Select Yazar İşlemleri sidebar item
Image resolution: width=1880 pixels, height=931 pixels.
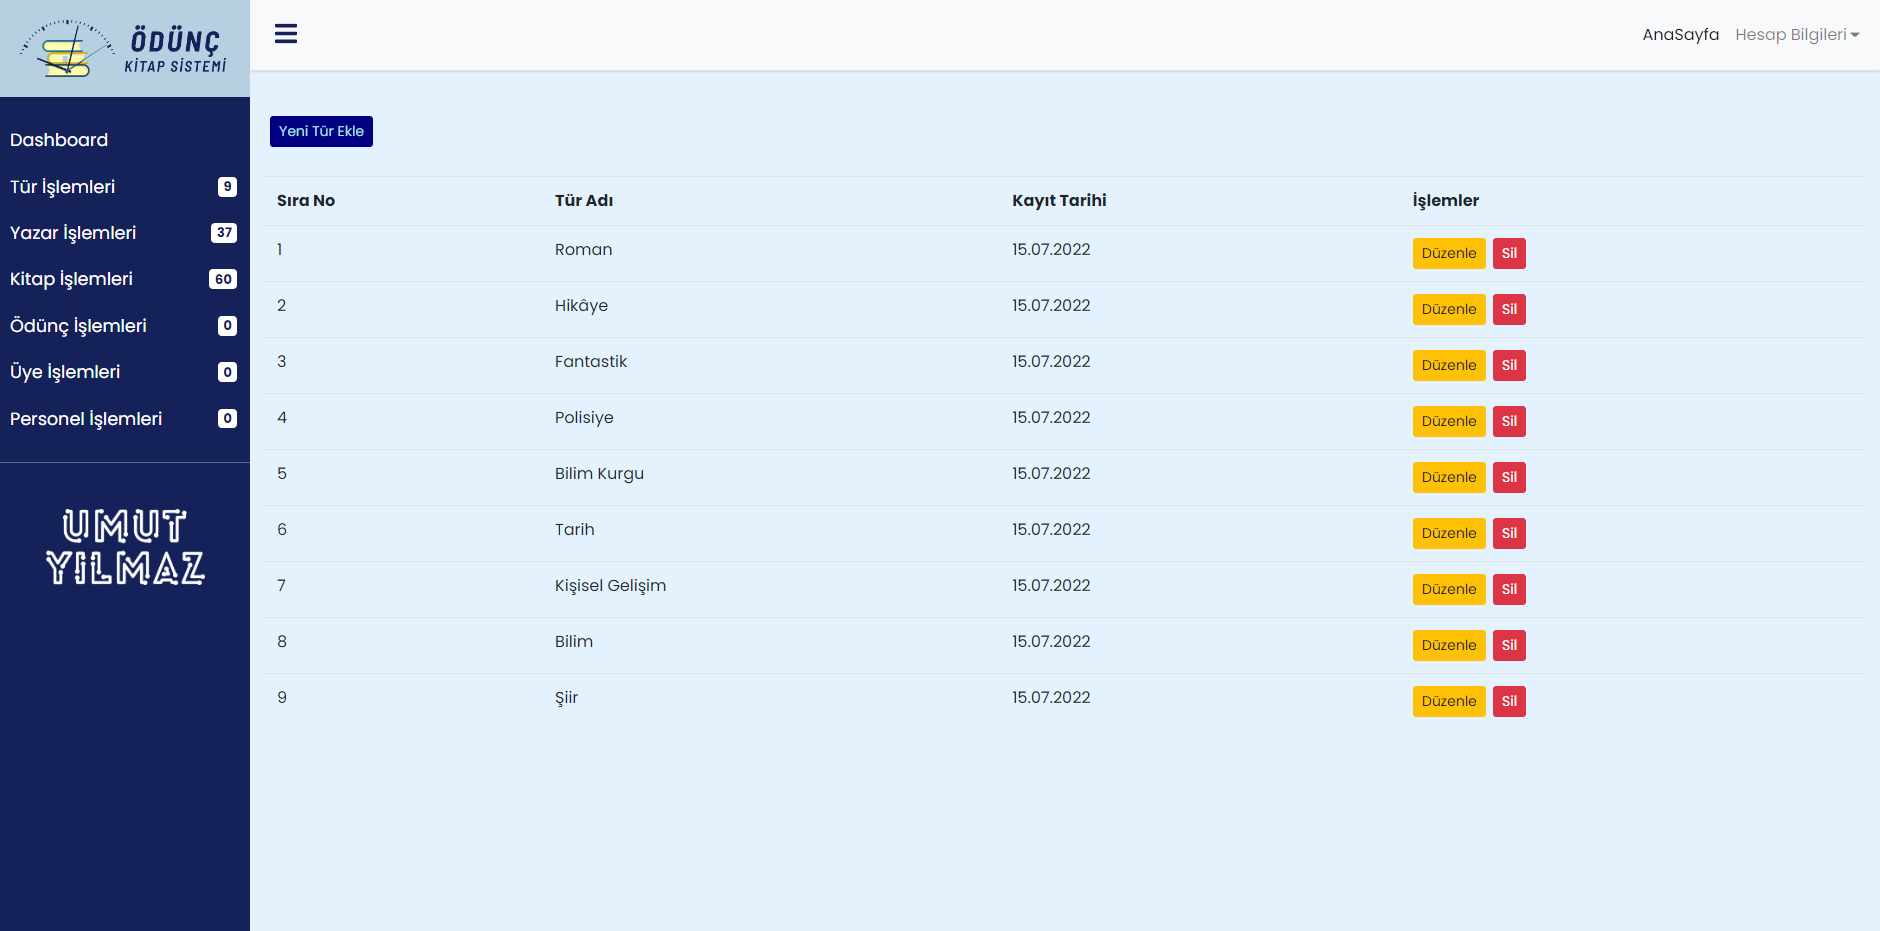click(x=73, y=233)
